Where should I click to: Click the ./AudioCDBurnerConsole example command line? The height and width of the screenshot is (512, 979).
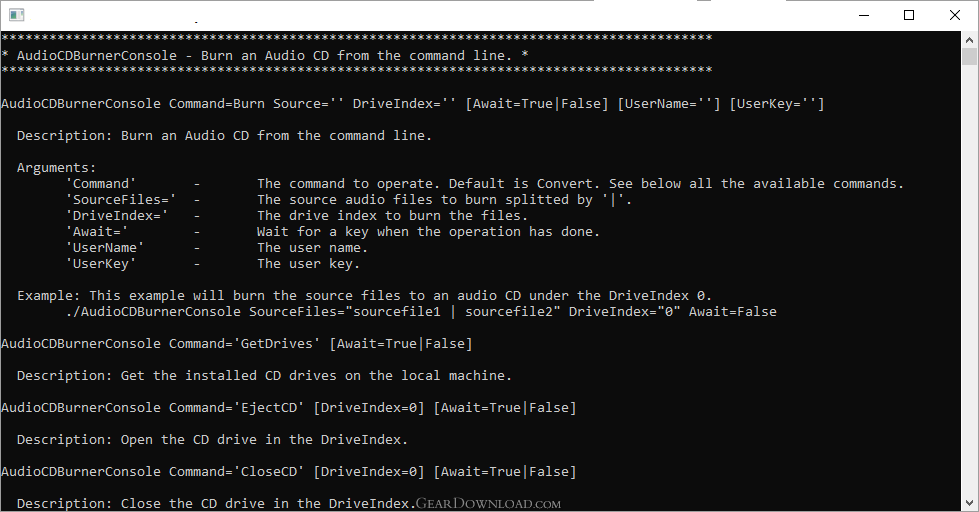(x=421, y=312)
